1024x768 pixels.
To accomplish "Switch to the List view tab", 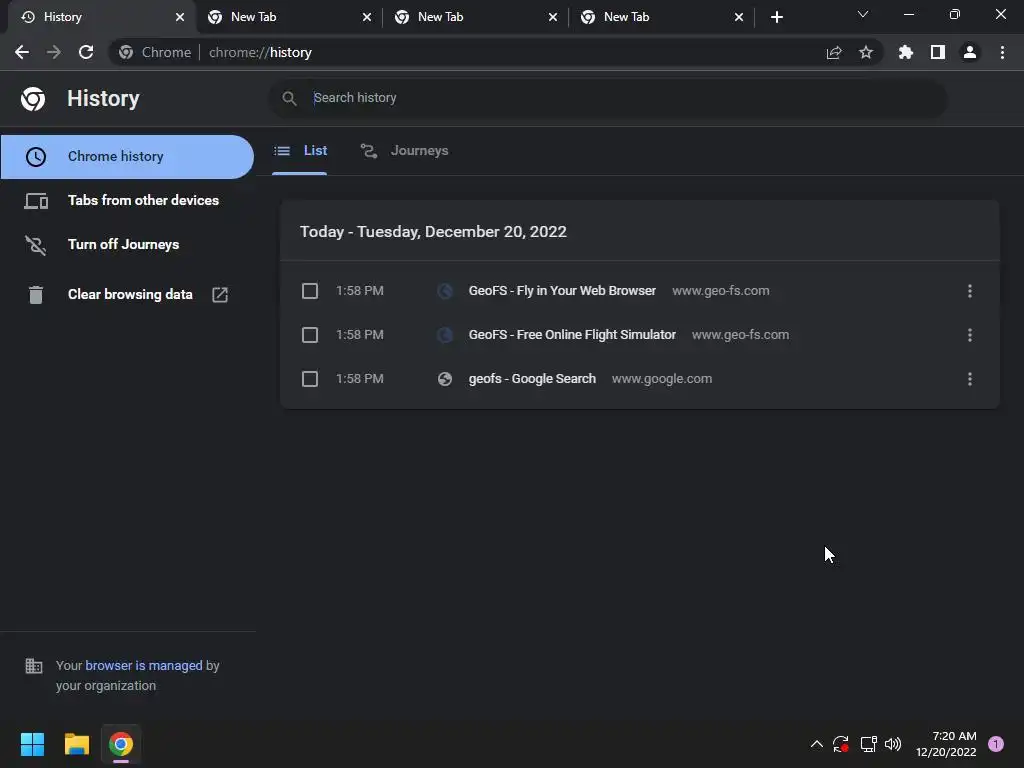I will point(300,151).
